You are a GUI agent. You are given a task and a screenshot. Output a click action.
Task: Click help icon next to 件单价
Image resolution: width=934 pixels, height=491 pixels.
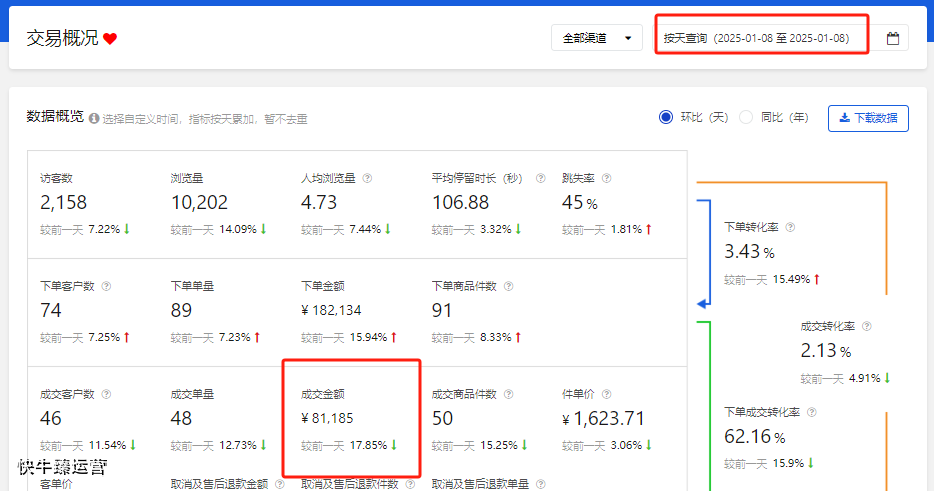606,394
